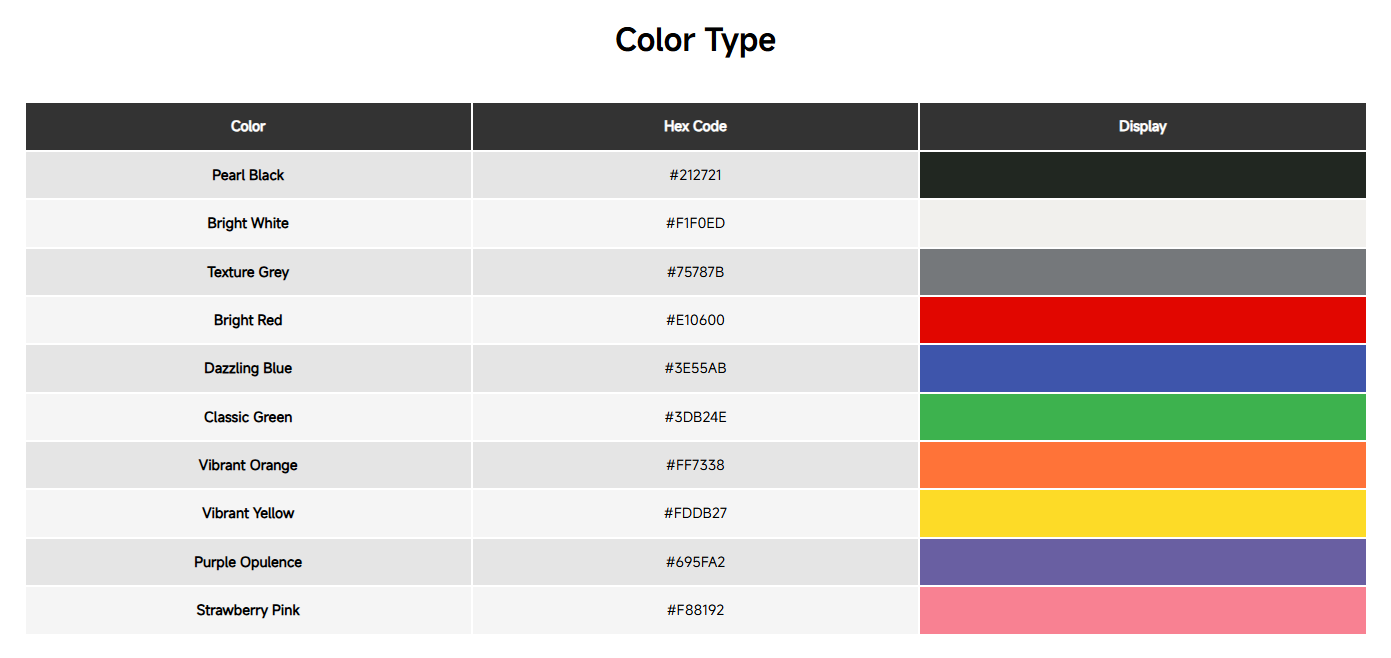Click the Vibrant Yellow color bar
The height and width of the screenshot is (658, 1391).
pyautogui.click(x=1142, y=513)
